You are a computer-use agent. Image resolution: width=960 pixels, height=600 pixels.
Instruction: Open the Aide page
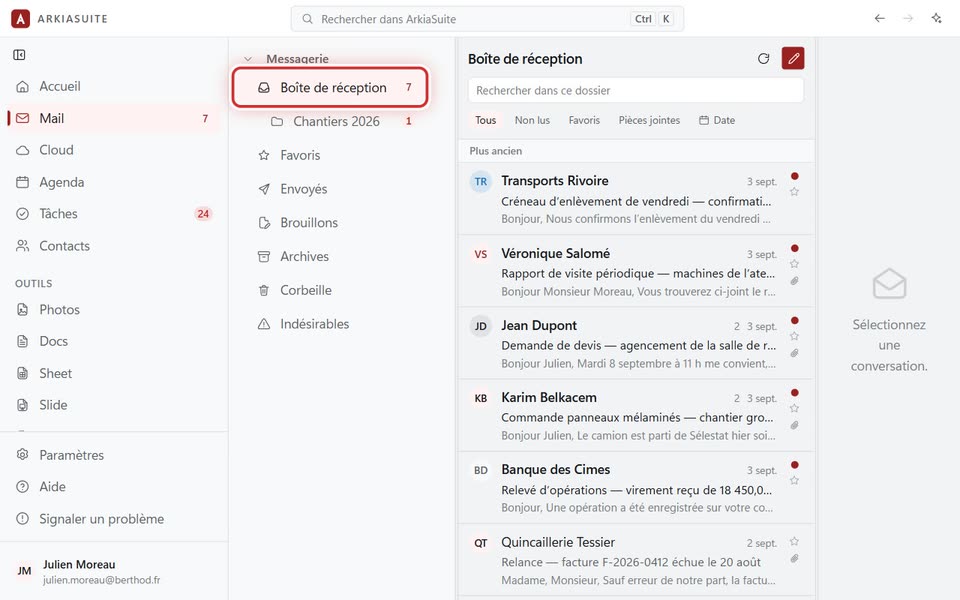point(114,487)
